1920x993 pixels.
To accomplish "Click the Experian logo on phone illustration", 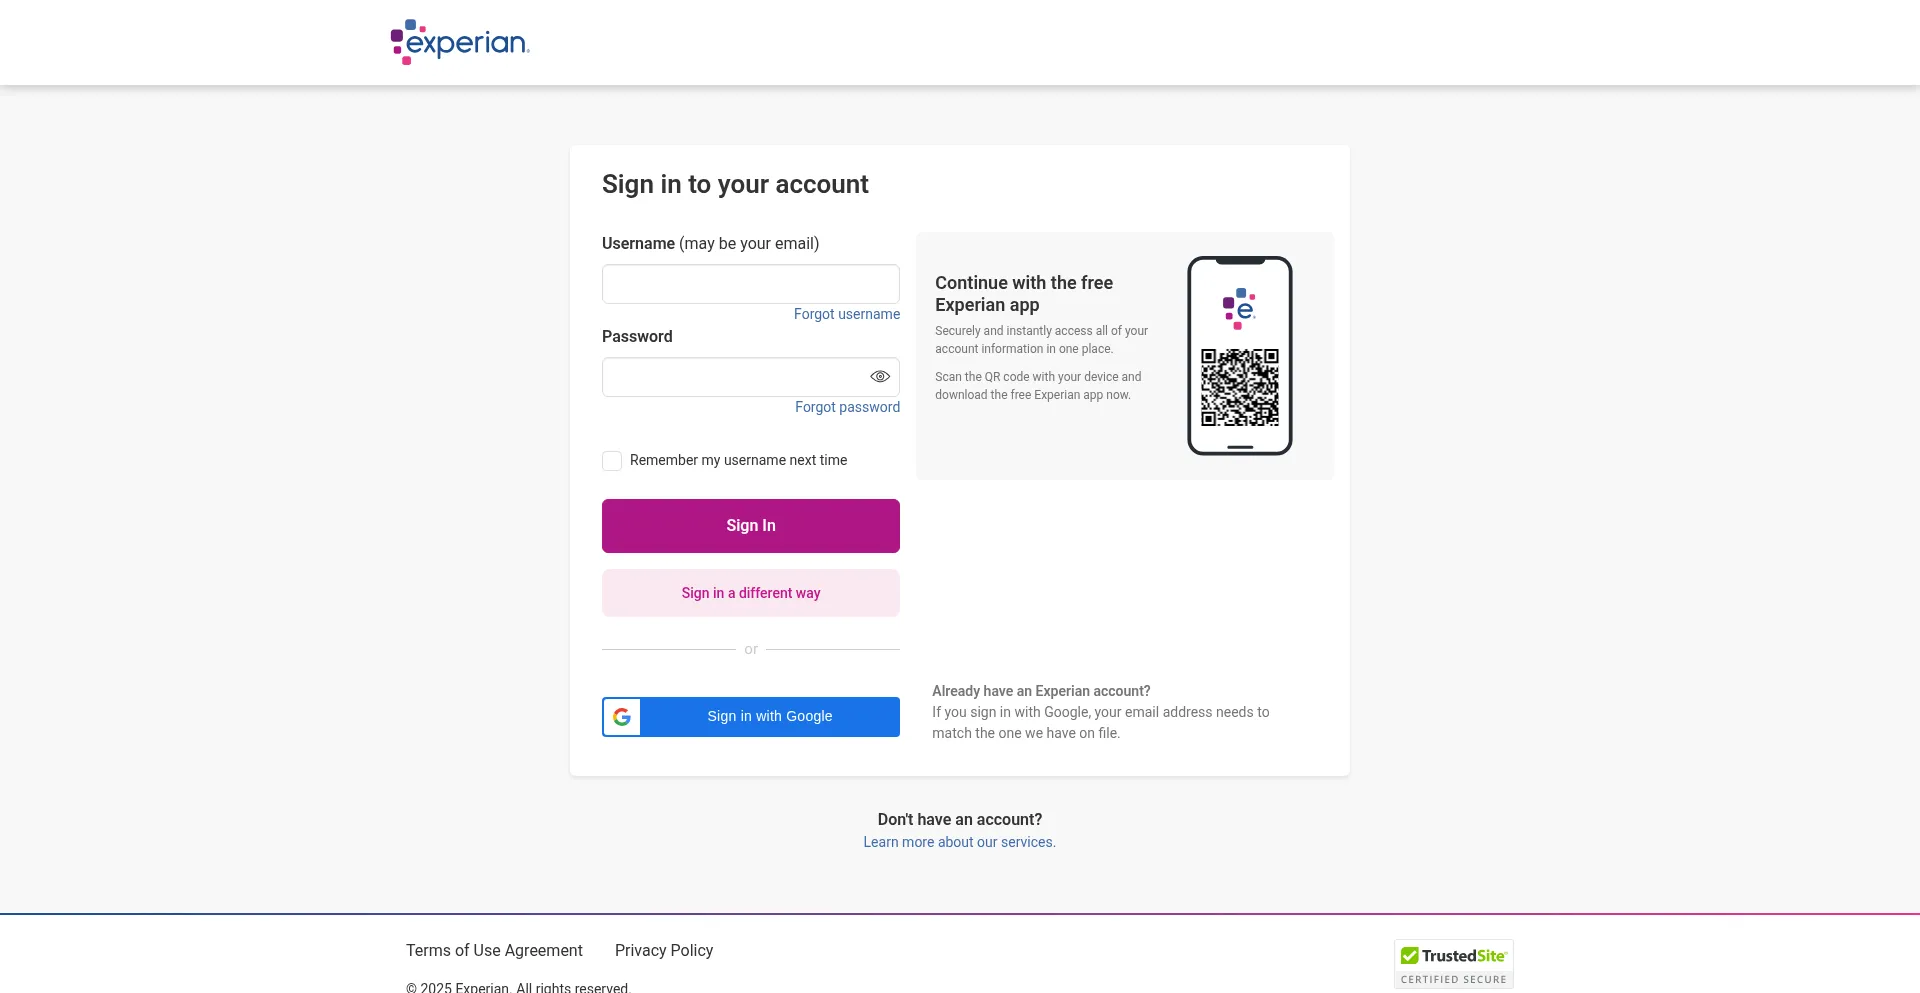I will pos(1239,308).
